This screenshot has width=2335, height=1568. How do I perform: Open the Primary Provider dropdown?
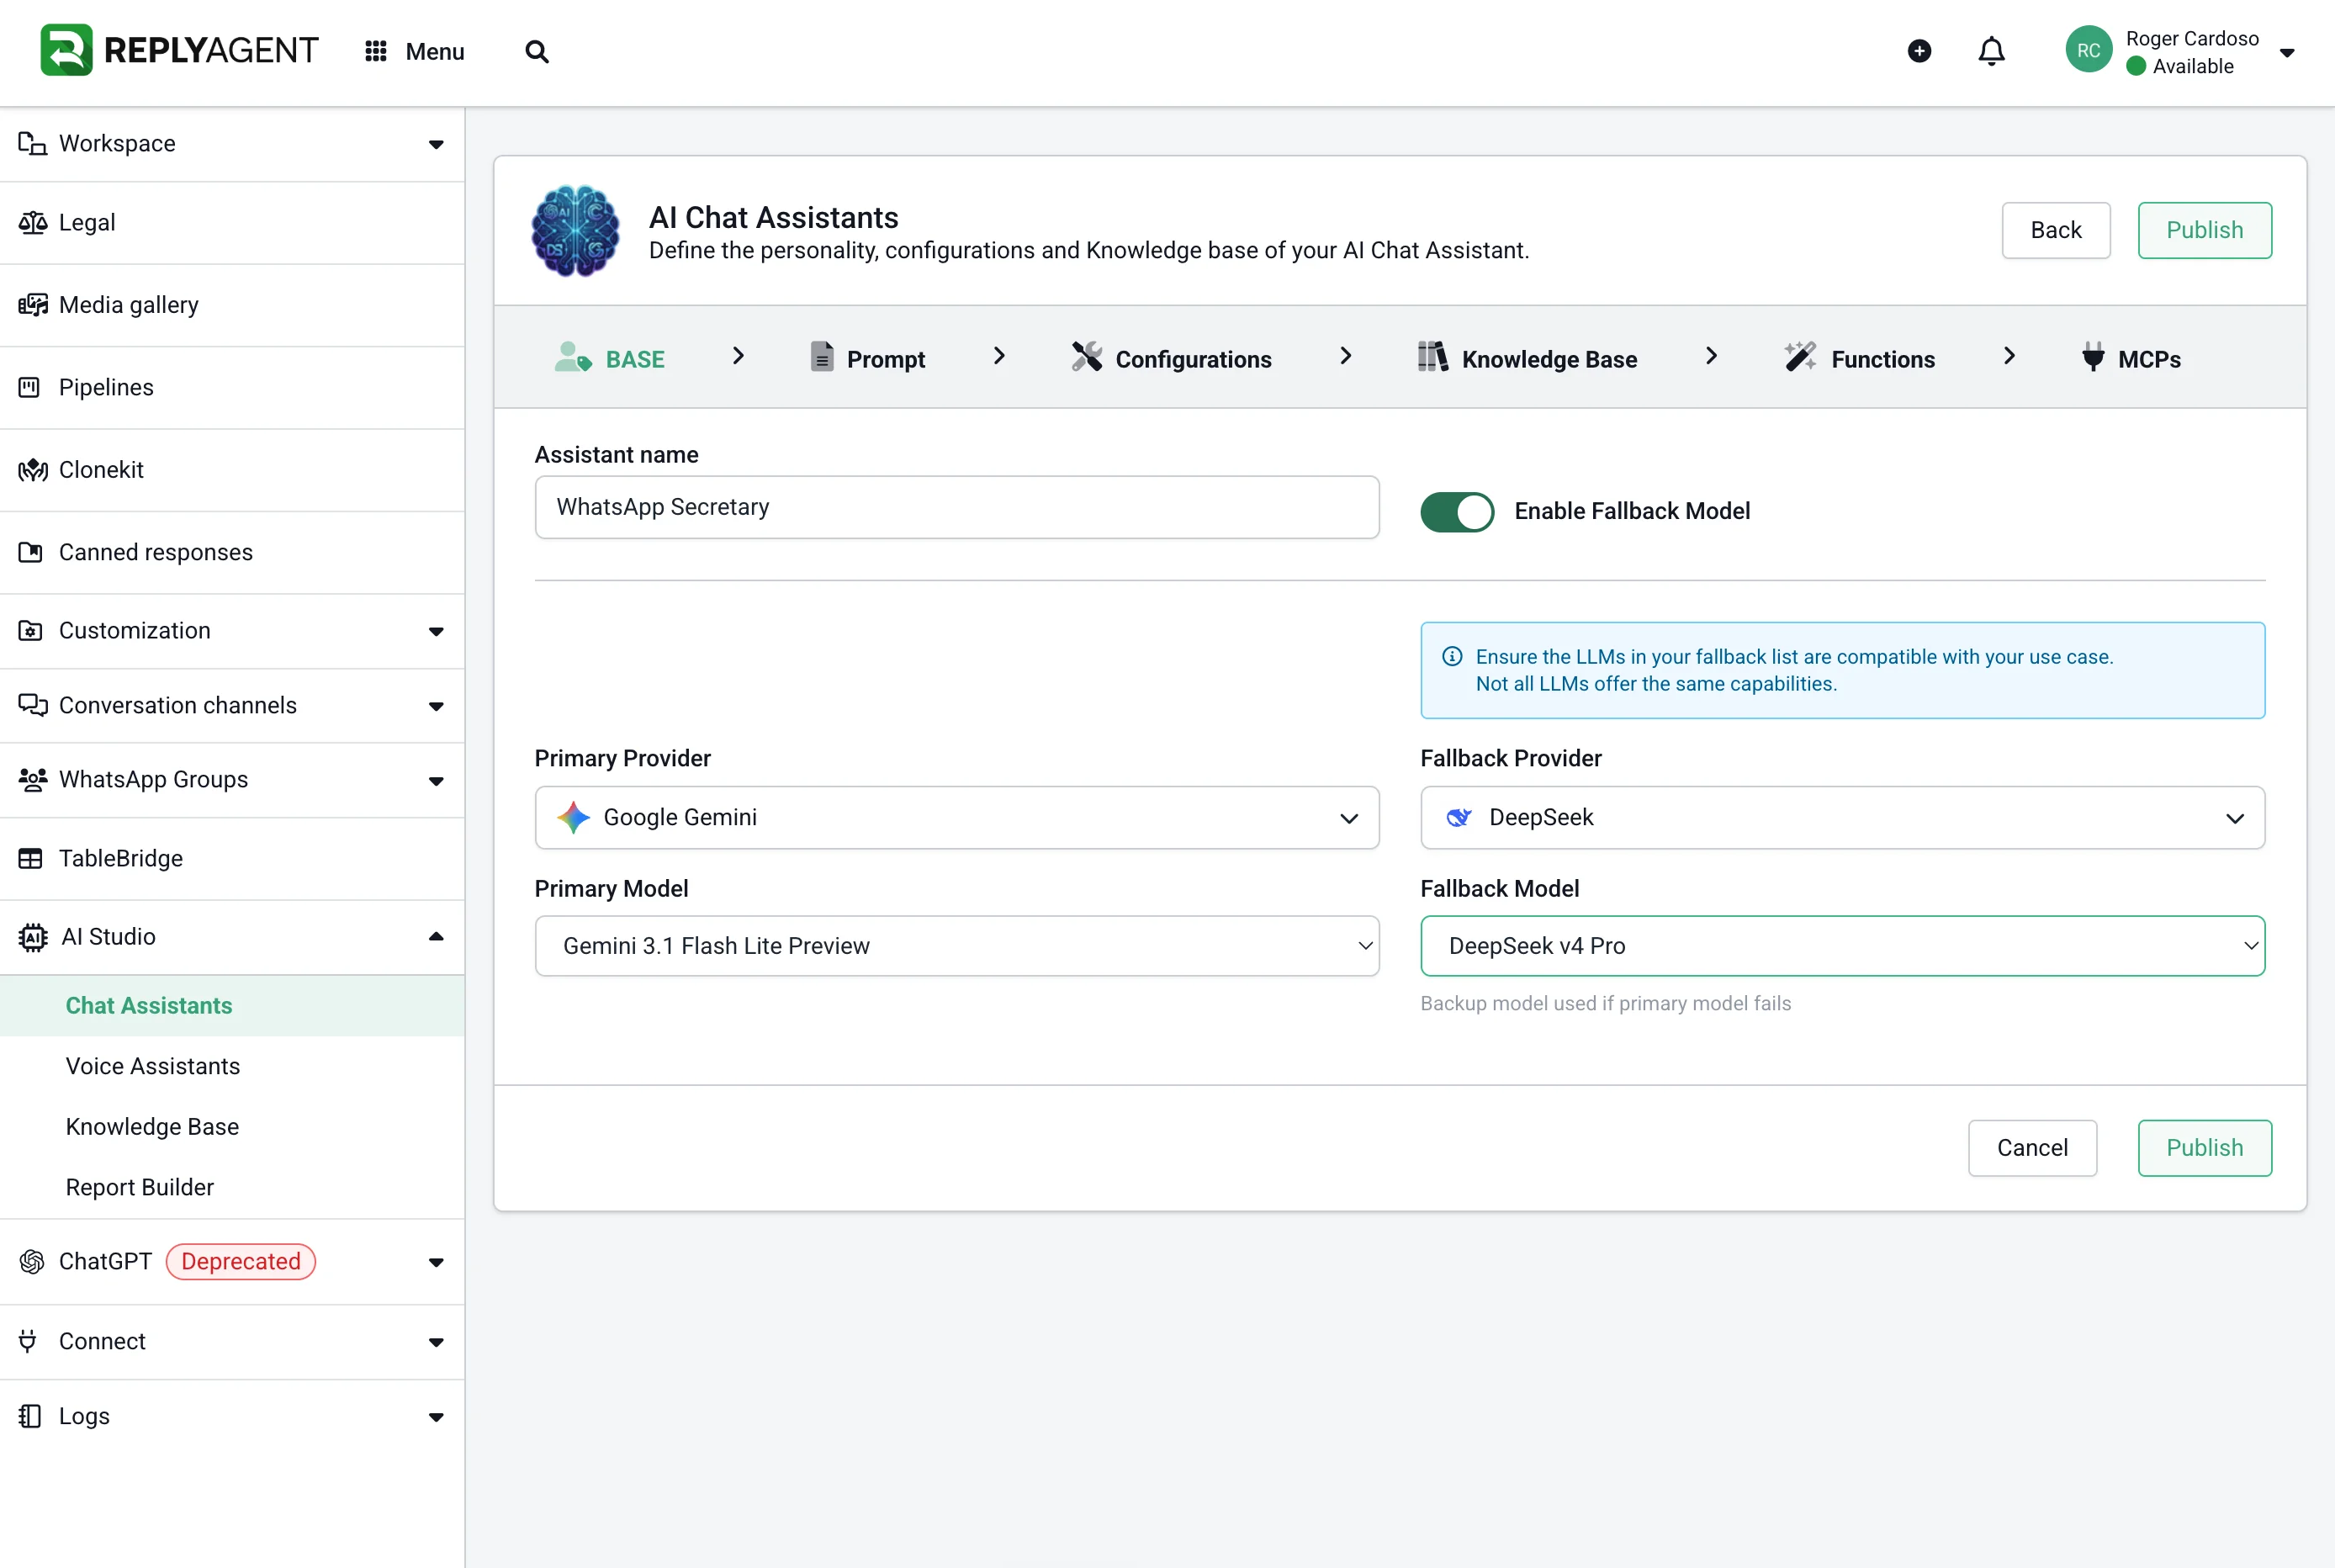(957, 817)
